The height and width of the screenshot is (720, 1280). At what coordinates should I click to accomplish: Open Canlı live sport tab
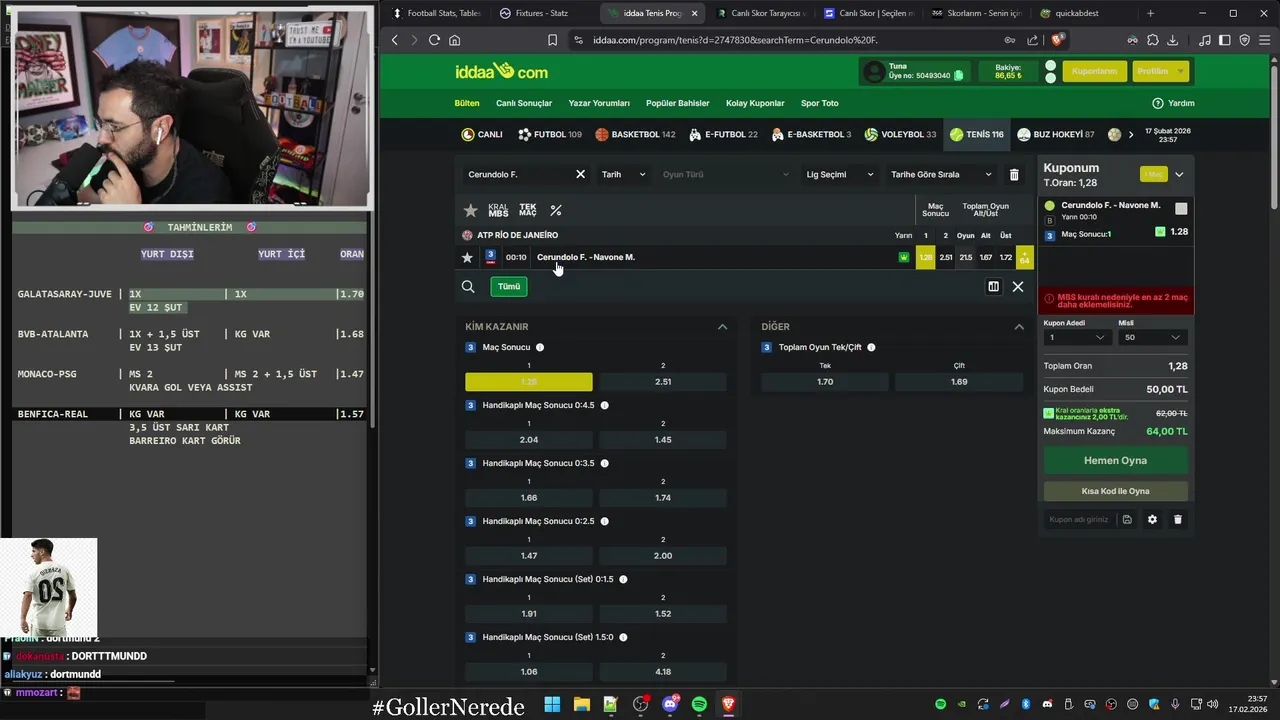pyautogui.click(x=482, y=134)
